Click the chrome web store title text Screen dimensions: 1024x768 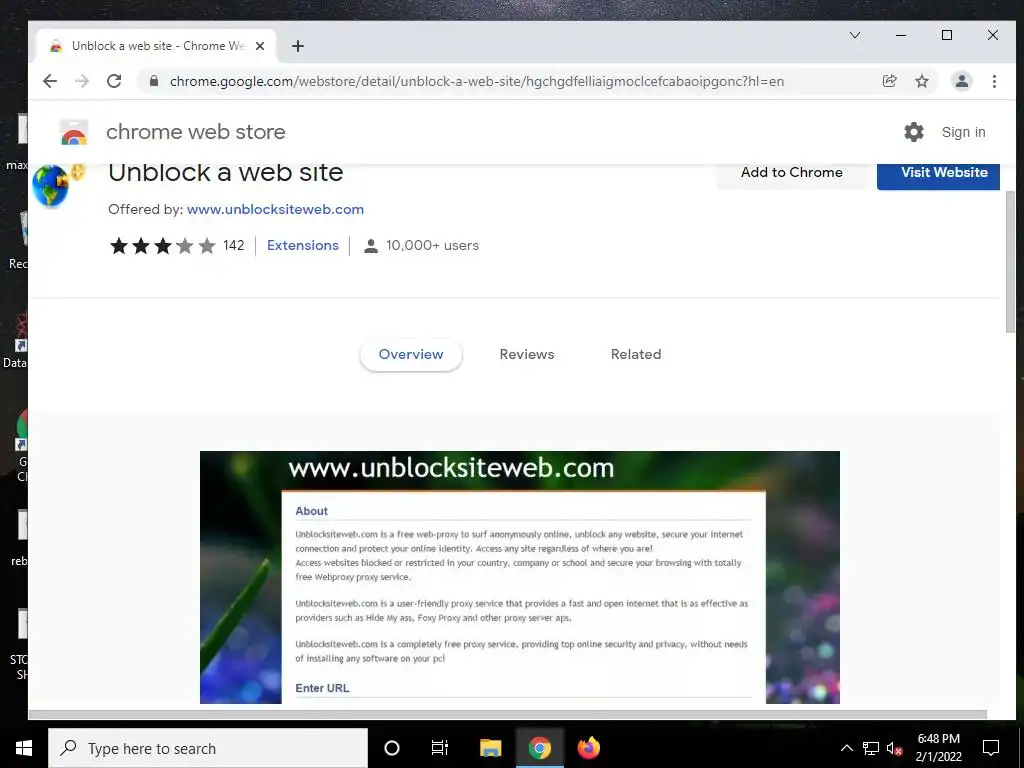coord(196,132)
